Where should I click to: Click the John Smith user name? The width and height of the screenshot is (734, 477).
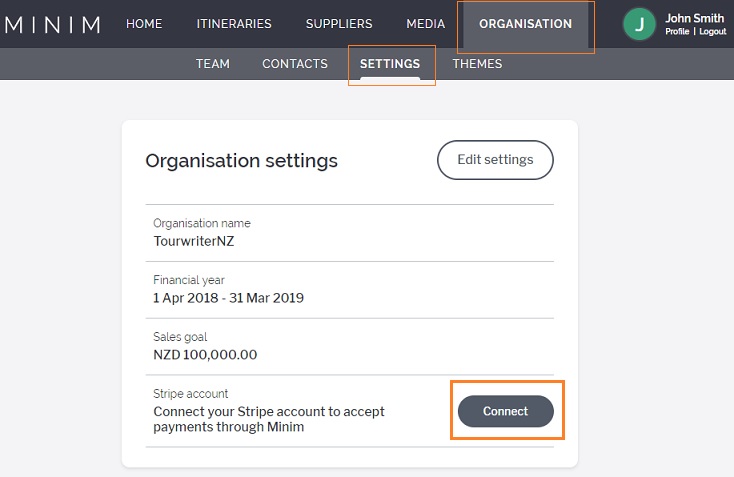click(x=695, y=18)
